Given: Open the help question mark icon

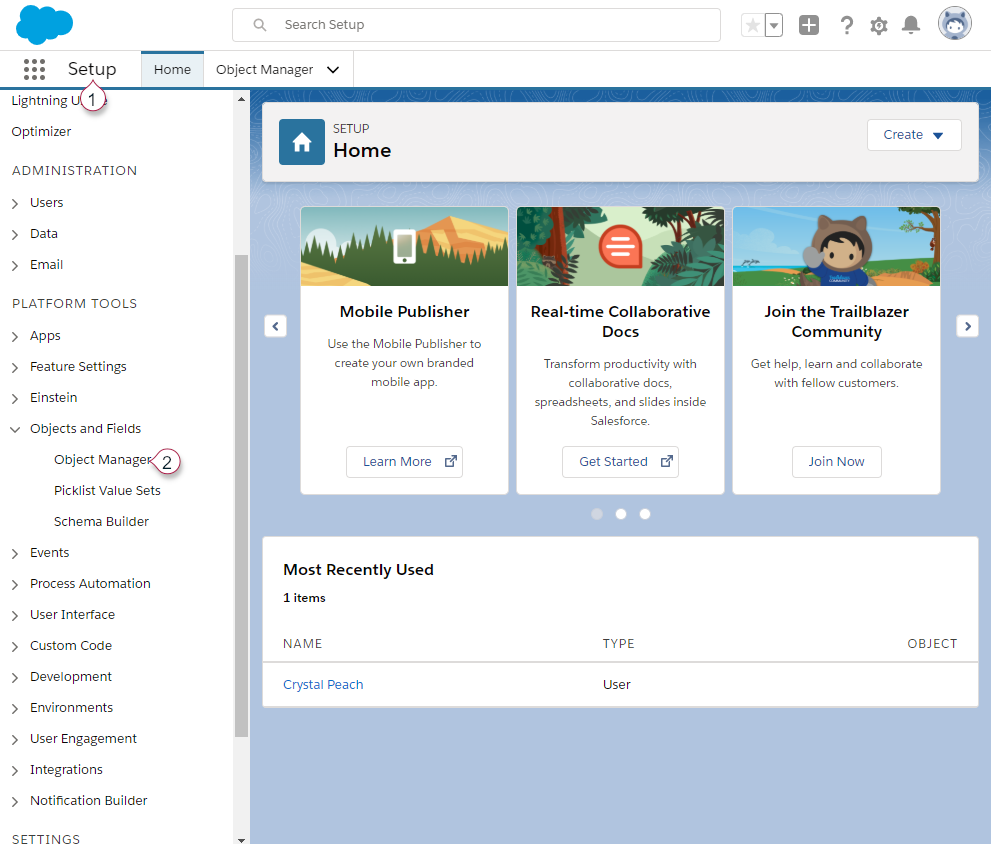Looking at the screenshot, I should pyautogui.click(x=846, y=25).
